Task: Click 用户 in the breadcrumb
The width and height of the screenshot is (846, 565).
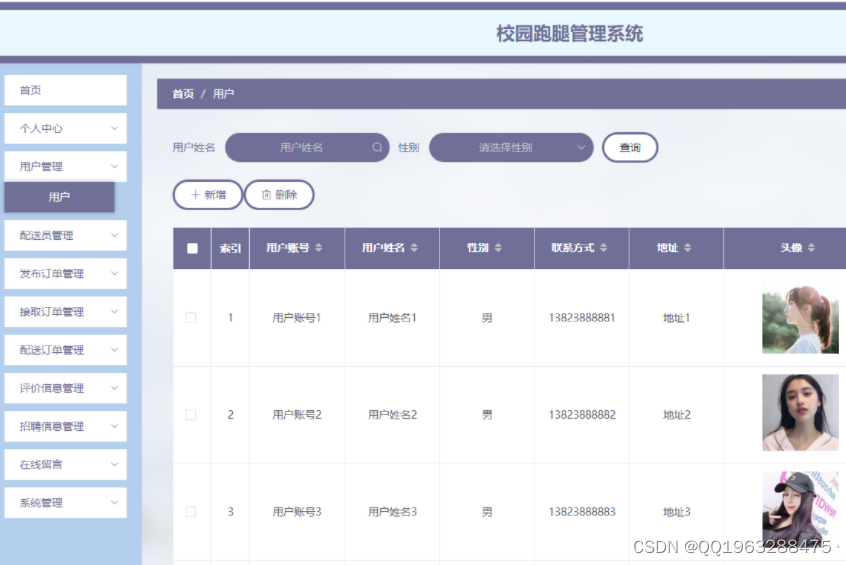Action: (x=223, y=94)
